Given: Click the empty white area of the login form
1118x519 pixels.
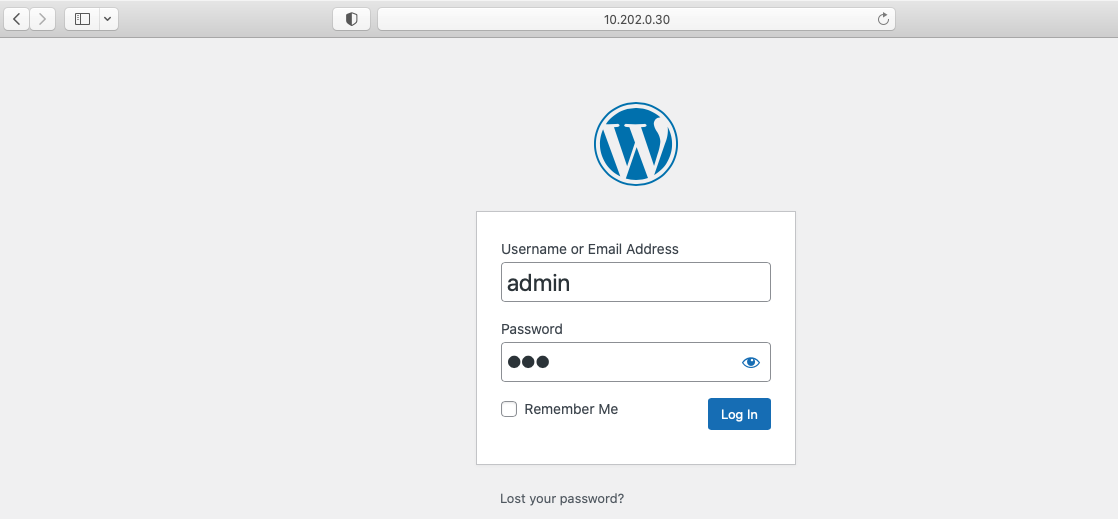Looking at the screenshot, I should pyautogui.click(x=636, y=448).
